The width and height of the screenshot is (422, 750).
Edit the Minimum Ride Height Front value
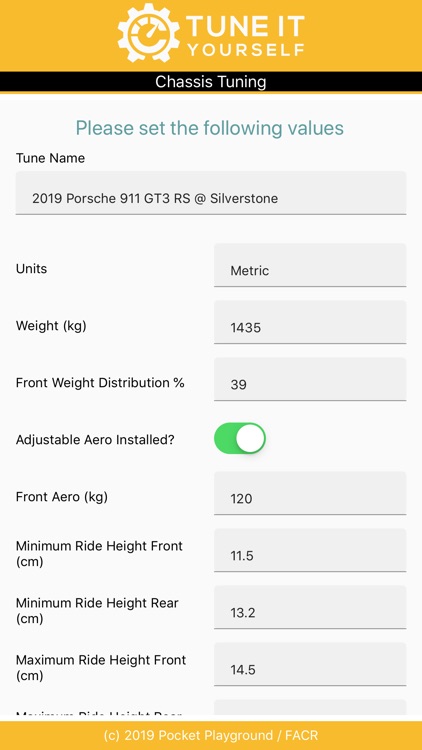coord(310,550)
